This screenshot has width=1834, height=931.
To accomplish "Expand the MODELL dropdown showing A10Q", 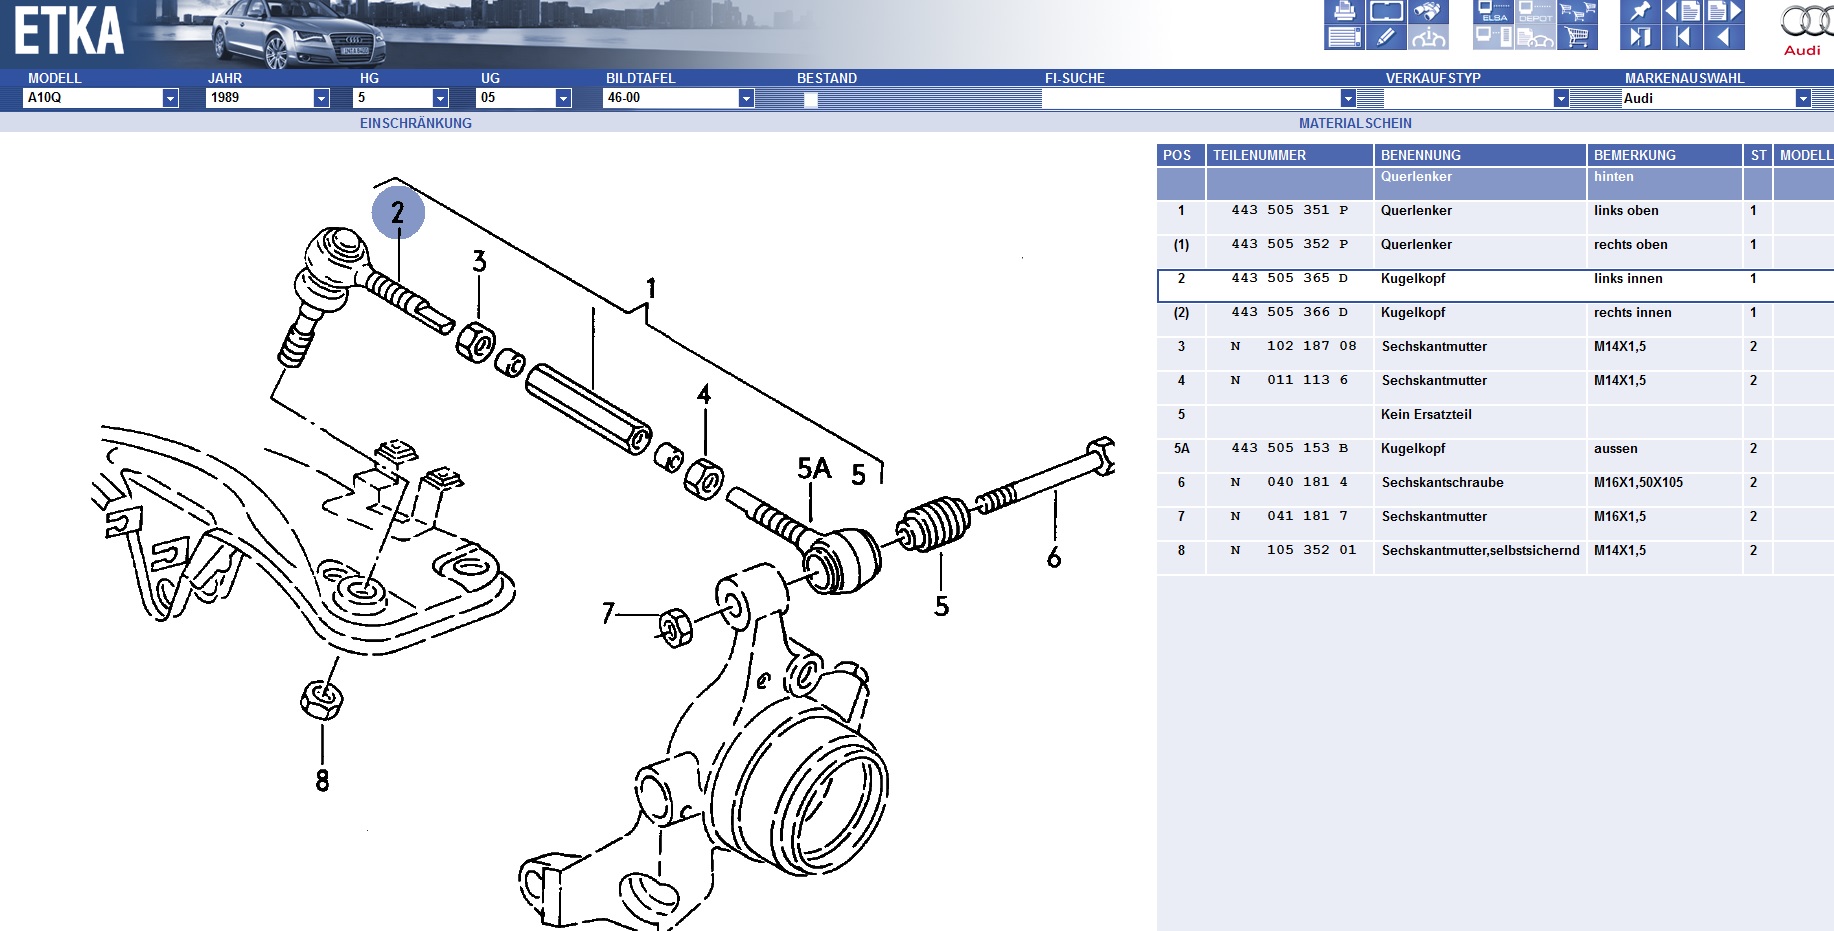I will [x=170, y=98].
